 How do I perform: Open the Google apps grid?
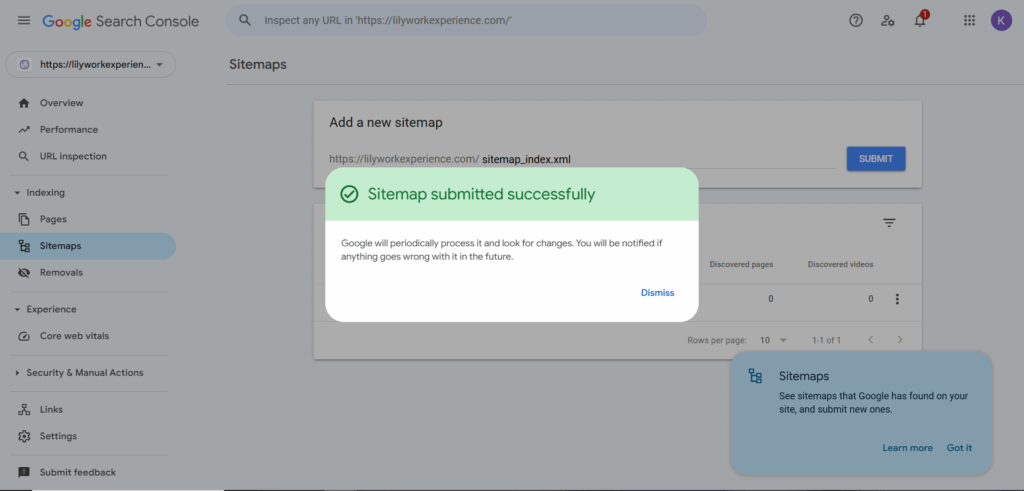click(x=970, y=20)
